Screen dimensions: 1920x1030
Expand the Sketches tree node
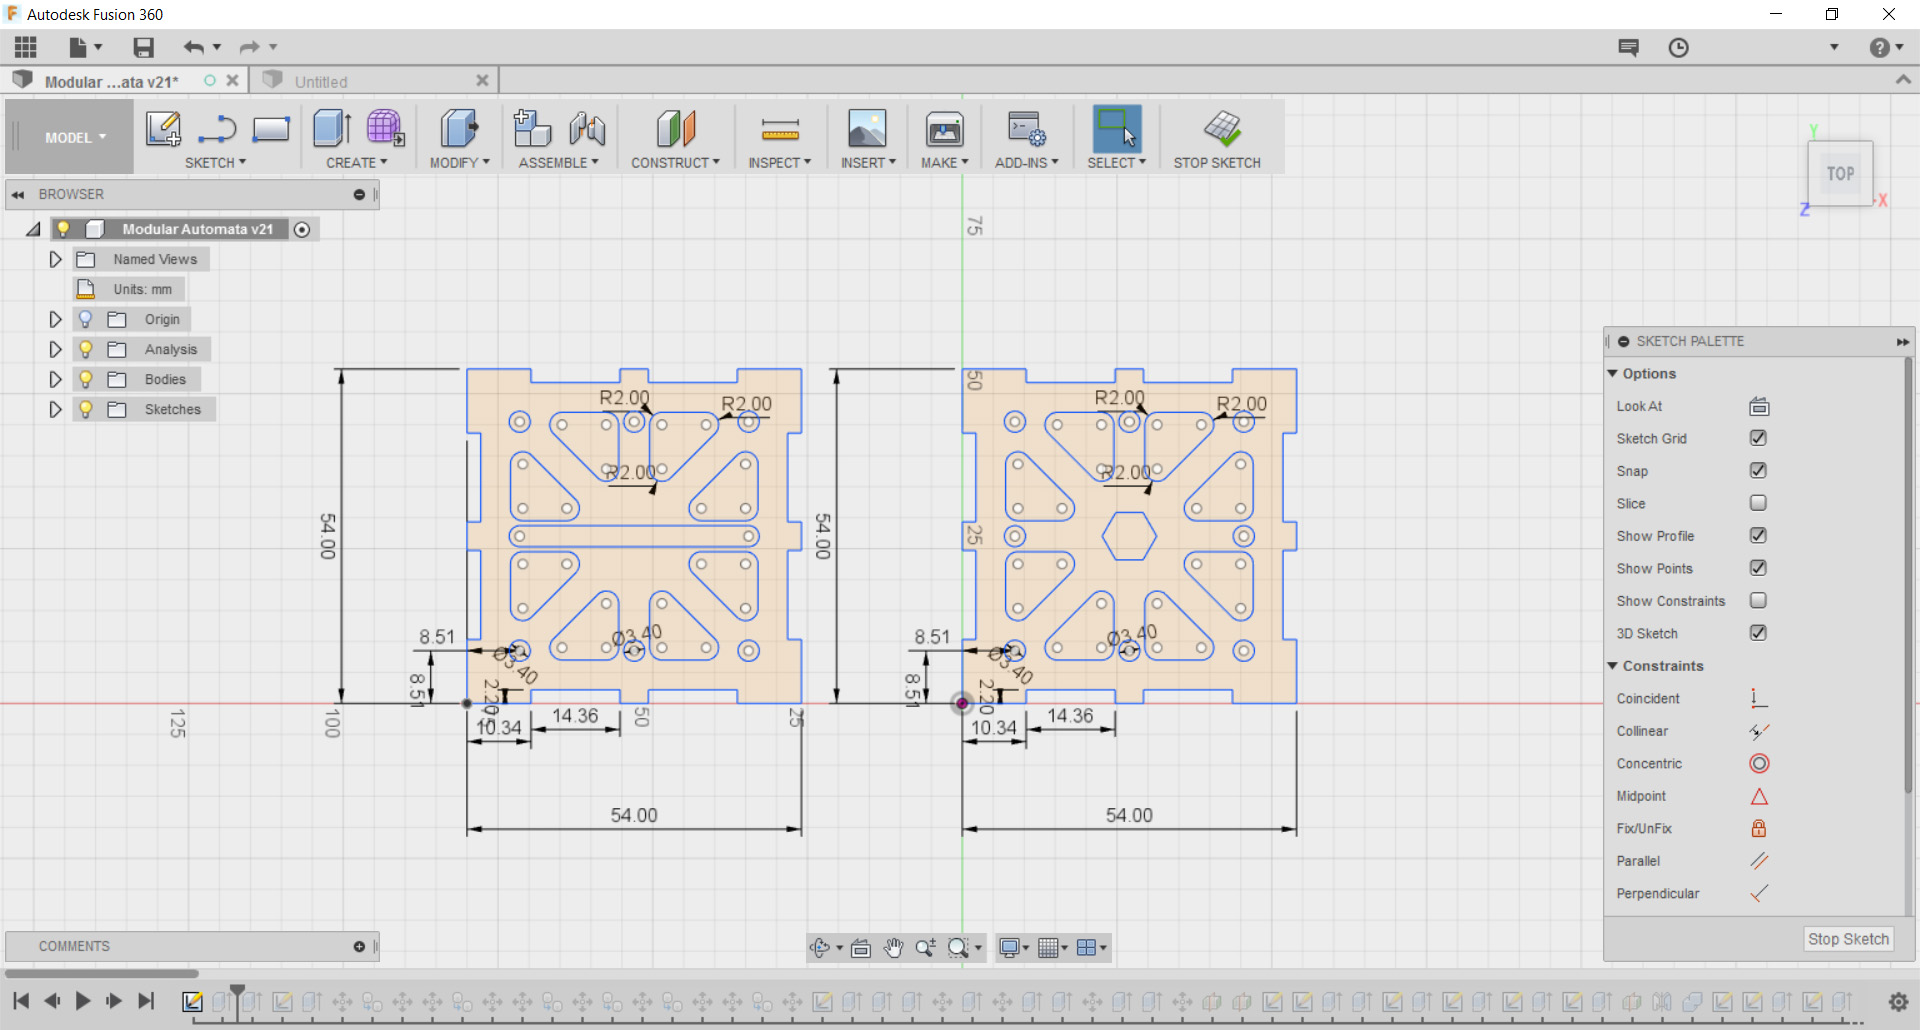point(55,409)
